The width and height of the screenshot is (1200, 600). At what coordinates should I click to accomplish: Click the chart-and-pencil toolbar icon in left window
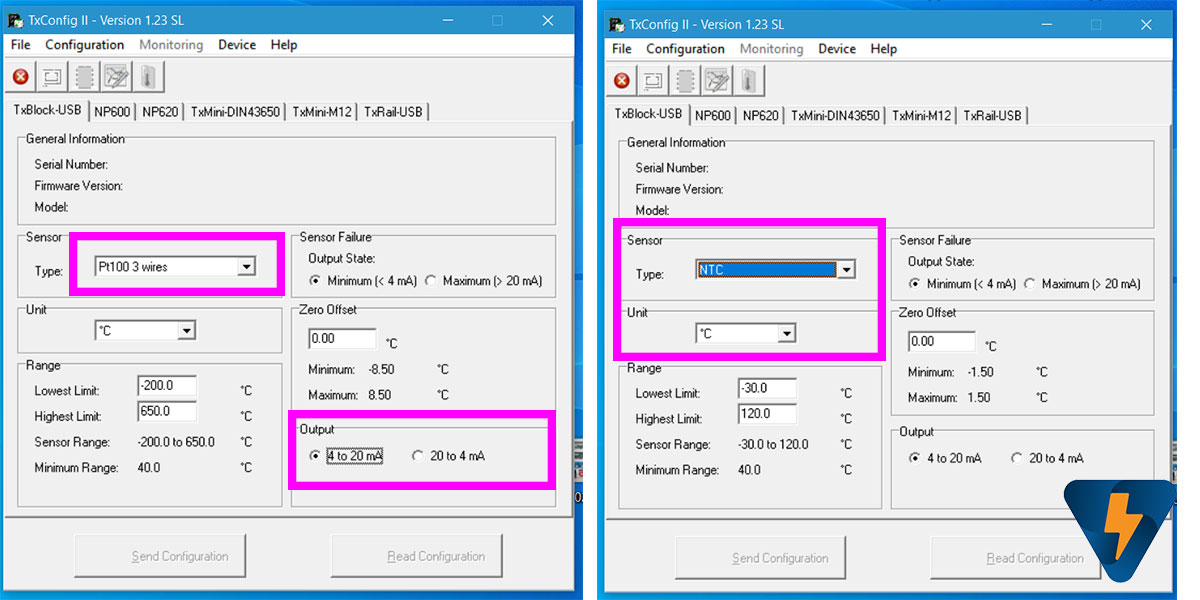(116, 77)
